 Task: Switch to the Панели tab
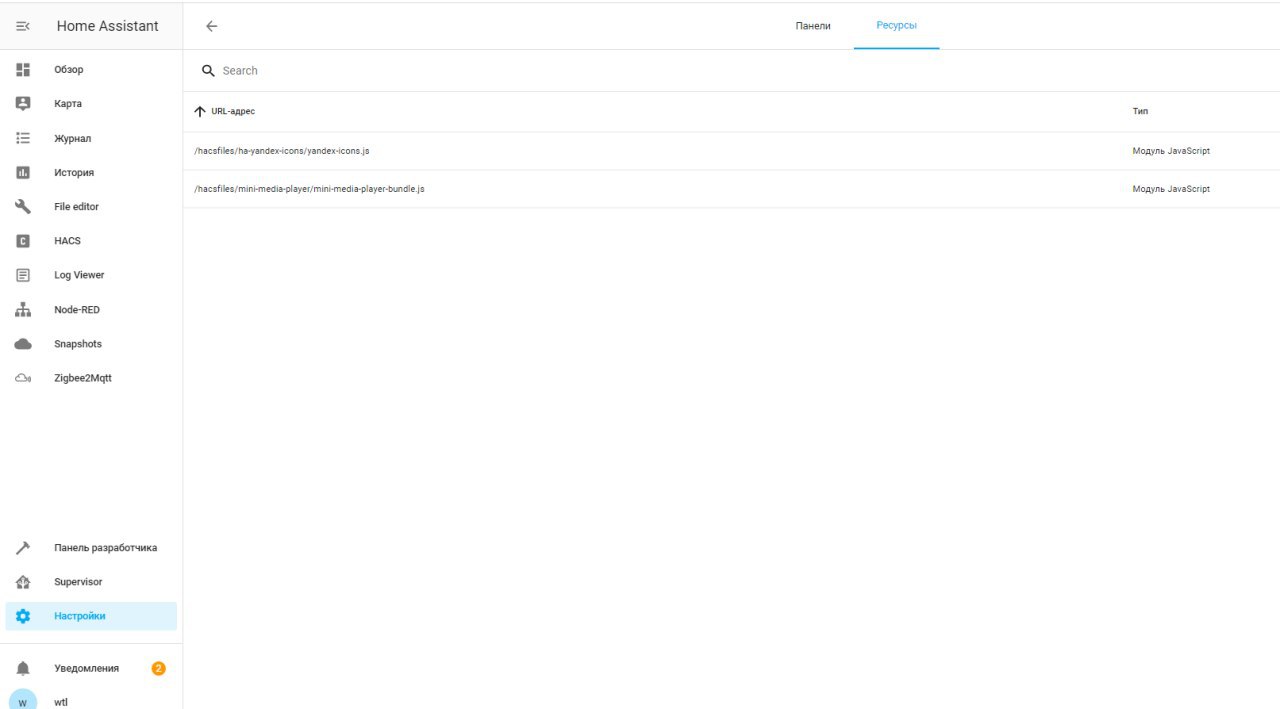tap(813, 26)
